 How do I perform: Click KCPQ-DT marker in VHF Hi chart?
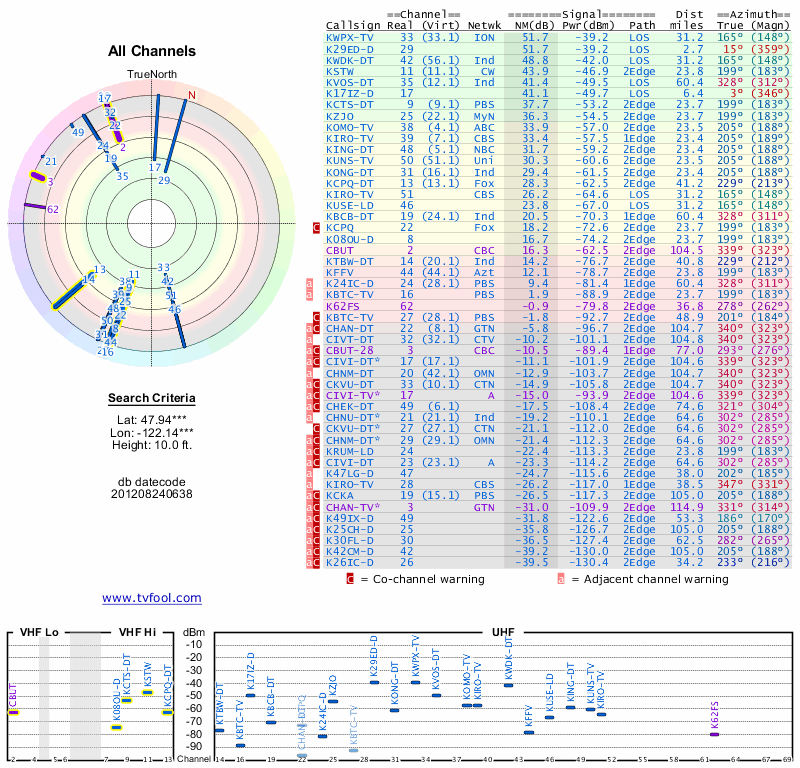[x=167, y=712]
